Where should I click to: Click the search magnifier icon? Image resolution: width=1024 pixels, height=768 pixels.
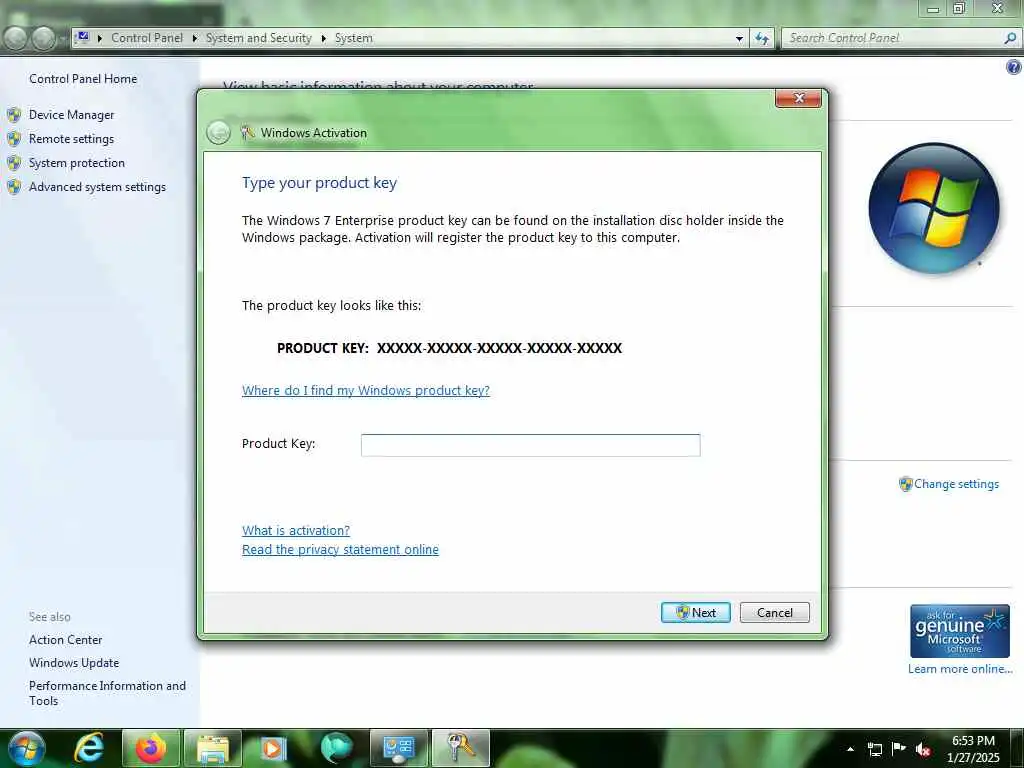(x=1010, y=38)
